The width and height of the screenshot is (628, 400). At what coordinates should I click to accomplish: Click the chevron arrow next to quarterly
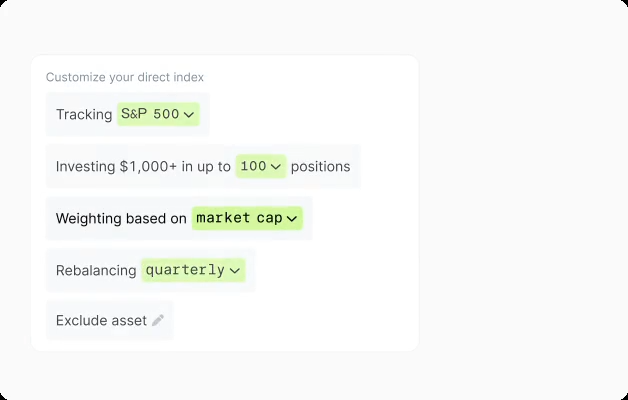click(235, 270)
